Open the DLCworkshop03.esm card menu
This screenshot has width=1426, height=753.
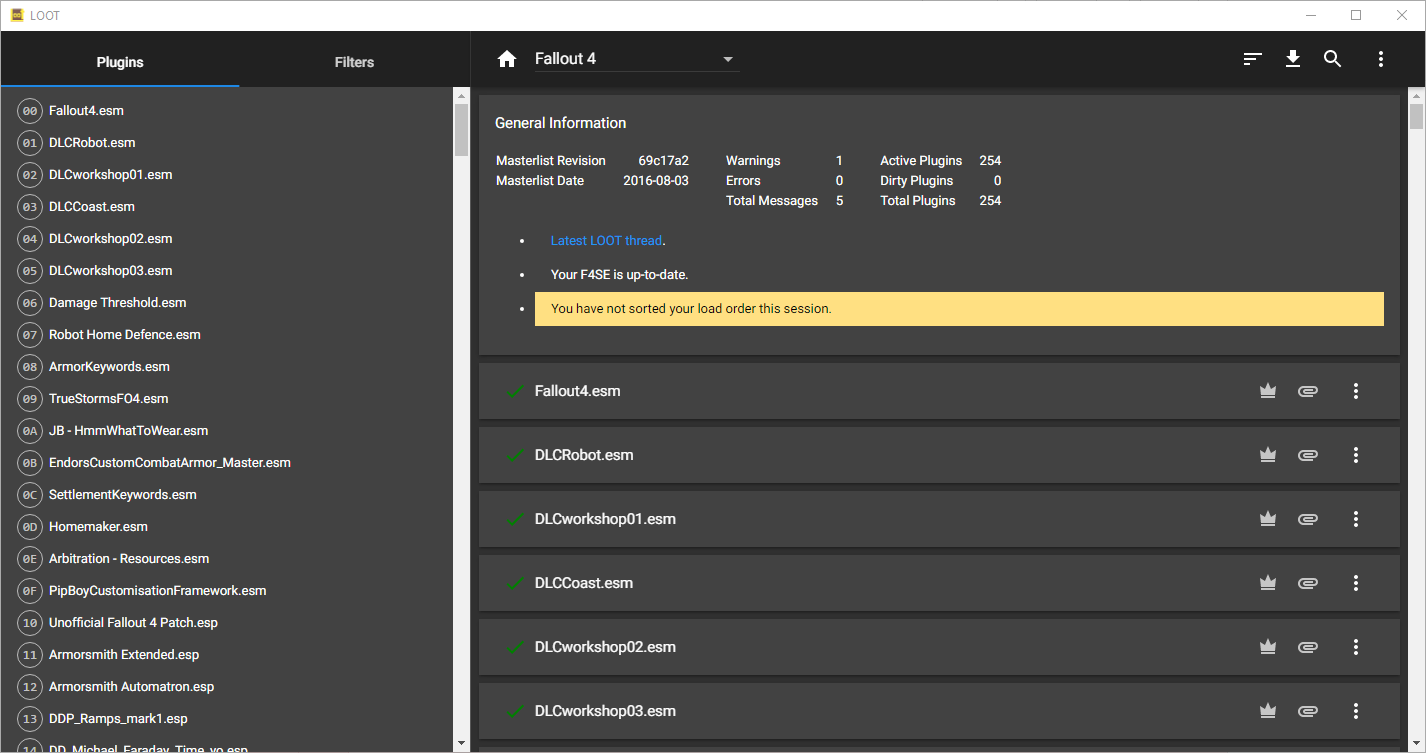(x=1356, y=711)
